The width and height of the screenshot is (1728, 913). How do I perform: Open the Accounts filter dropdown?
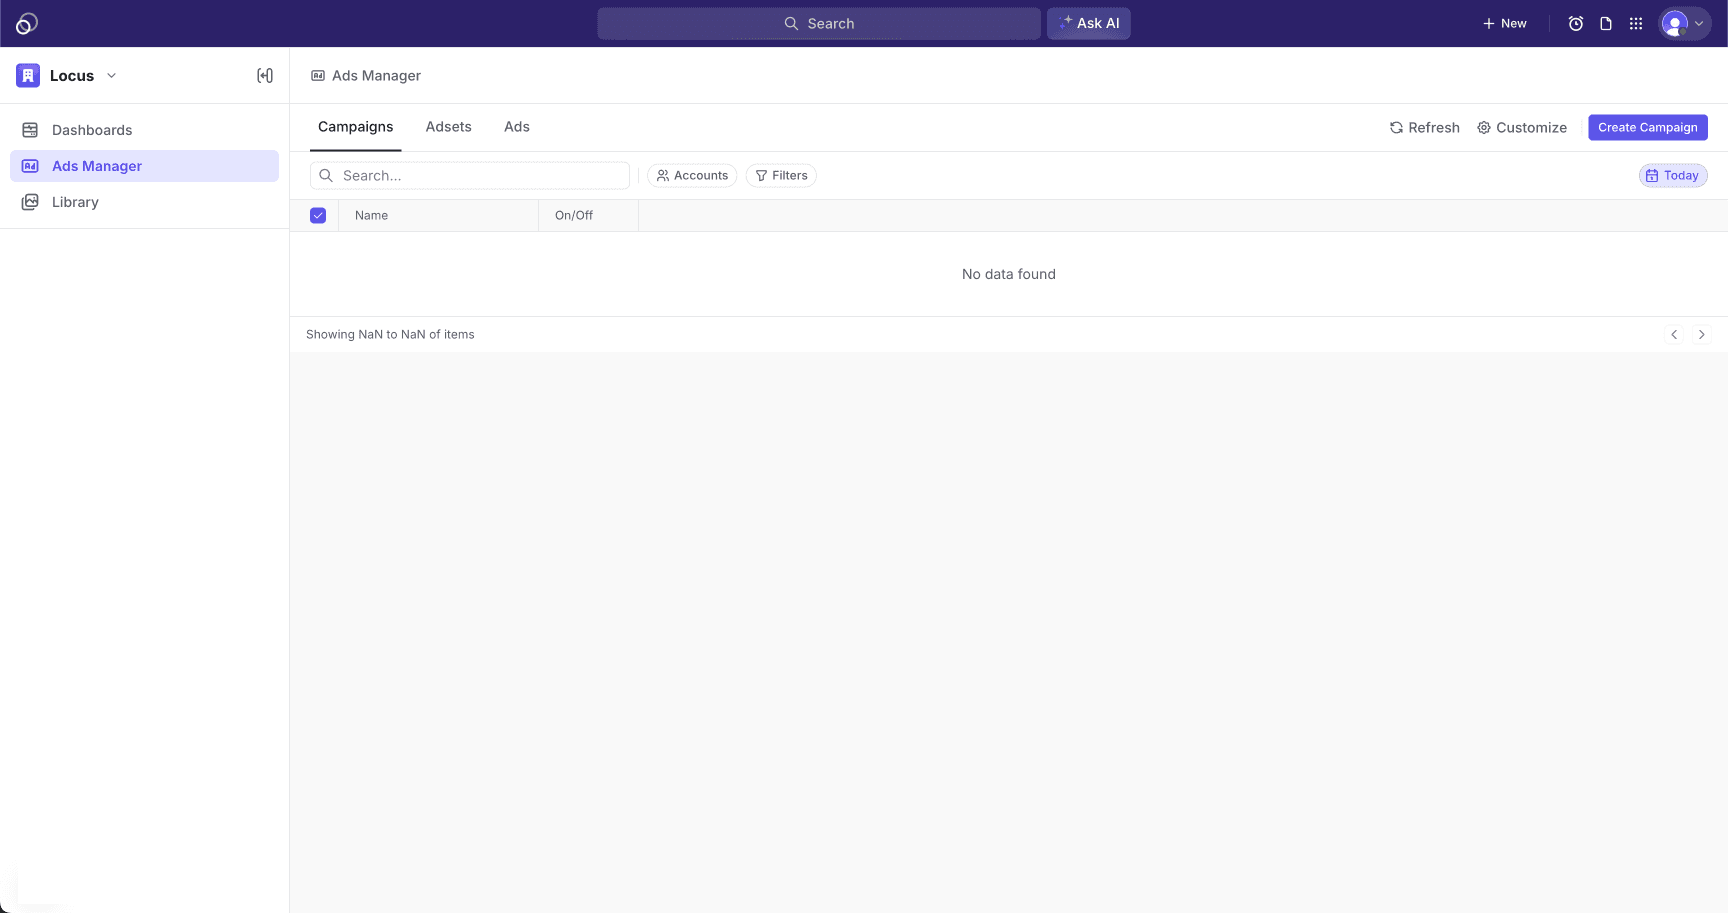click(x=692, y=176)
